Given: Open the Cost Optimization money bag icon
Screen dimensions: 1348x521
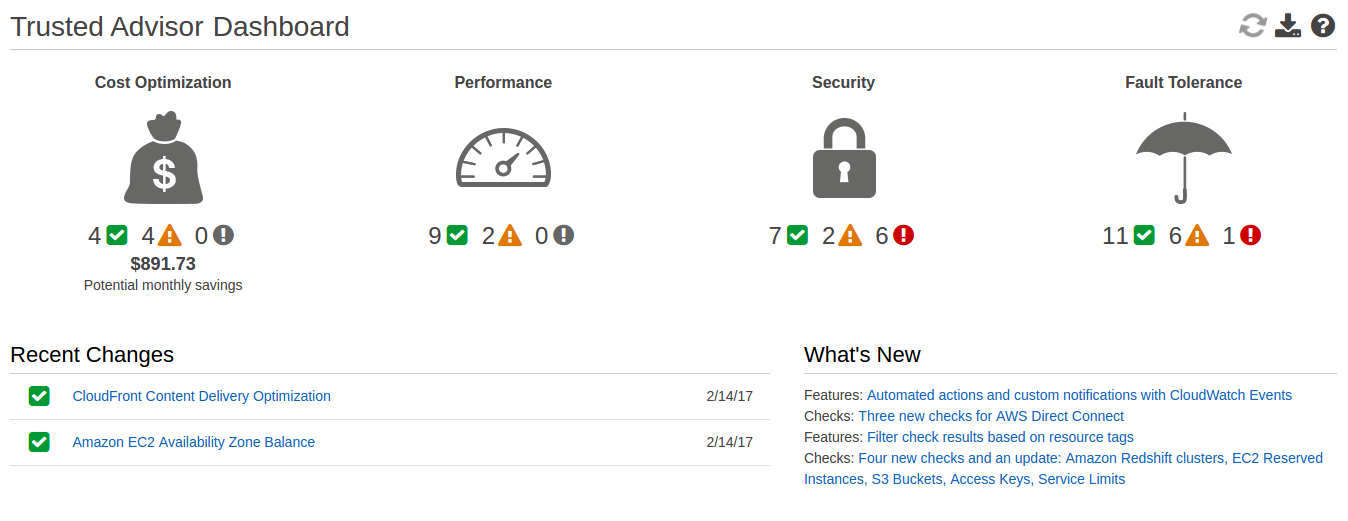Looking at the screenshot, I should 164,160.
